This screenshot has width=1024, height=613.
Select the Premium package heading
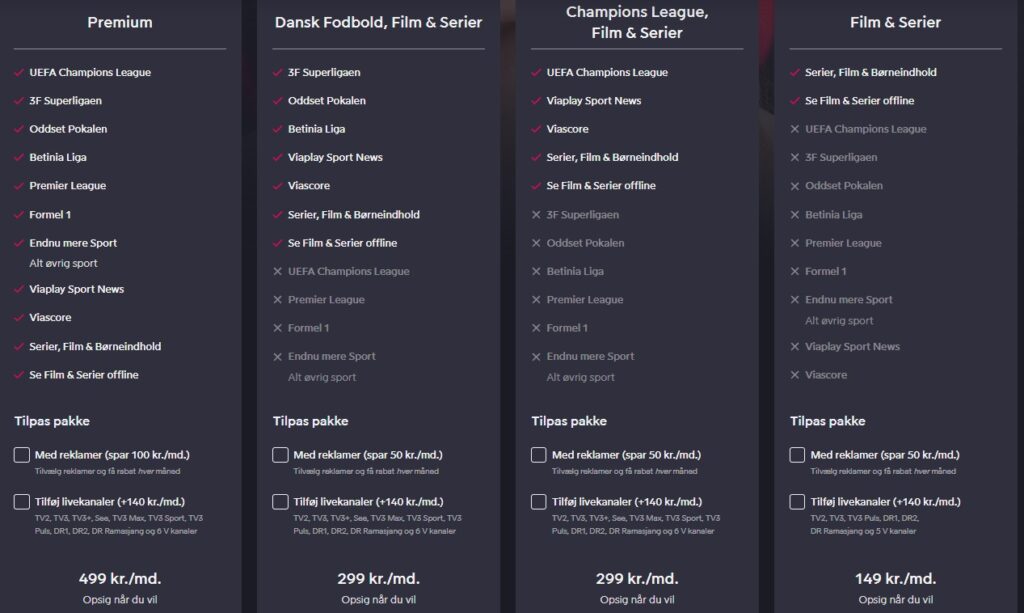pyautogui.click(x=120, y=22)
